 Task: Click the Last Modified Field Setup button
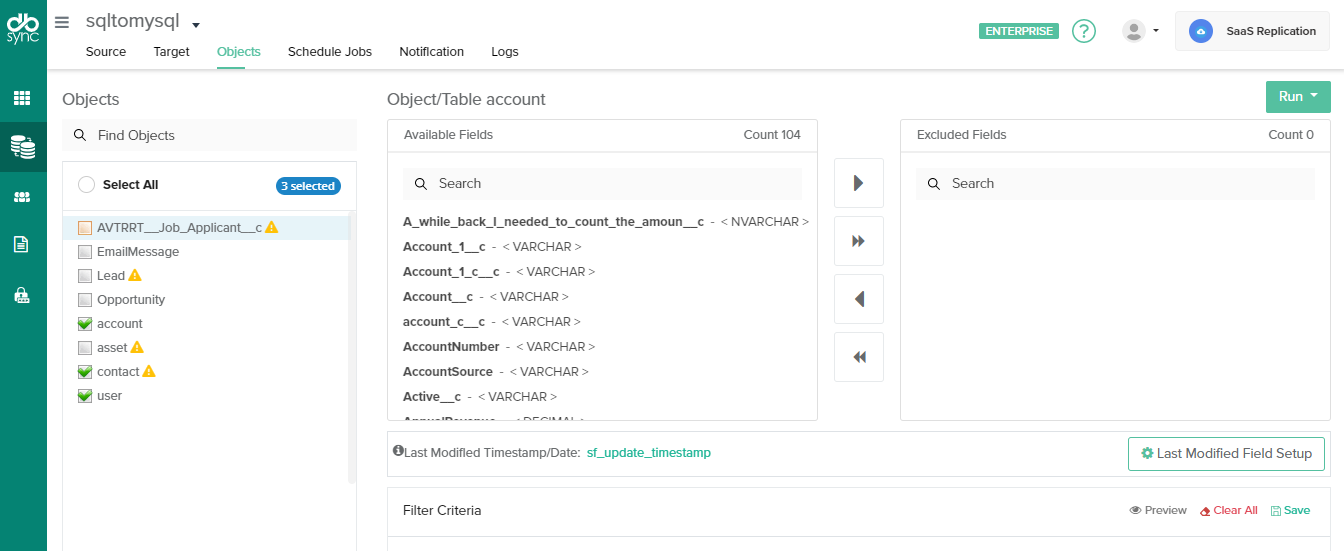tap(1226, 453)
